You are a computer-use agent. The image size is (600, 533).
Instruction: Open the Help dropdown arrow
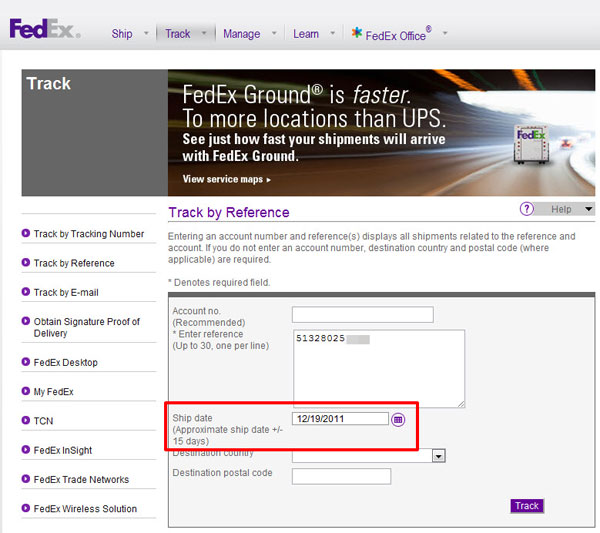(589, 209)
